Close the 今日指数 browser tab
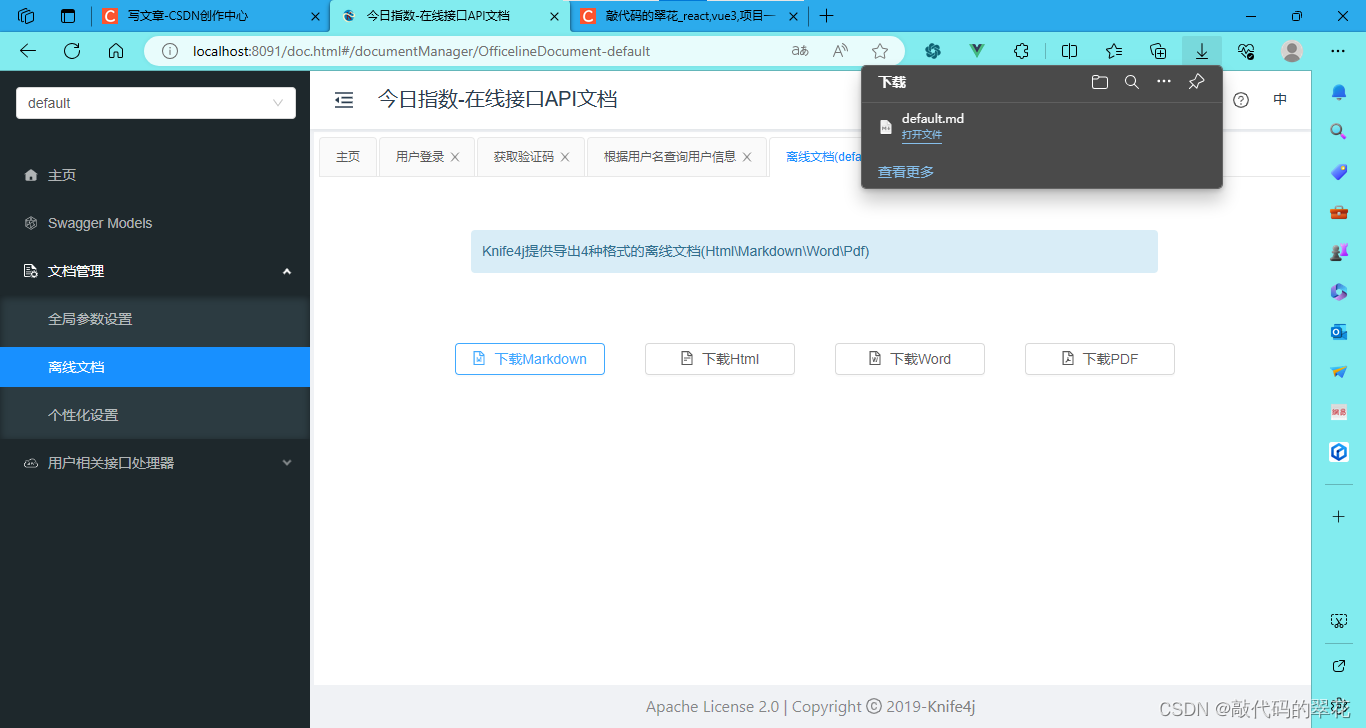This screenshot has width=1366, height=728. [554, 16]
